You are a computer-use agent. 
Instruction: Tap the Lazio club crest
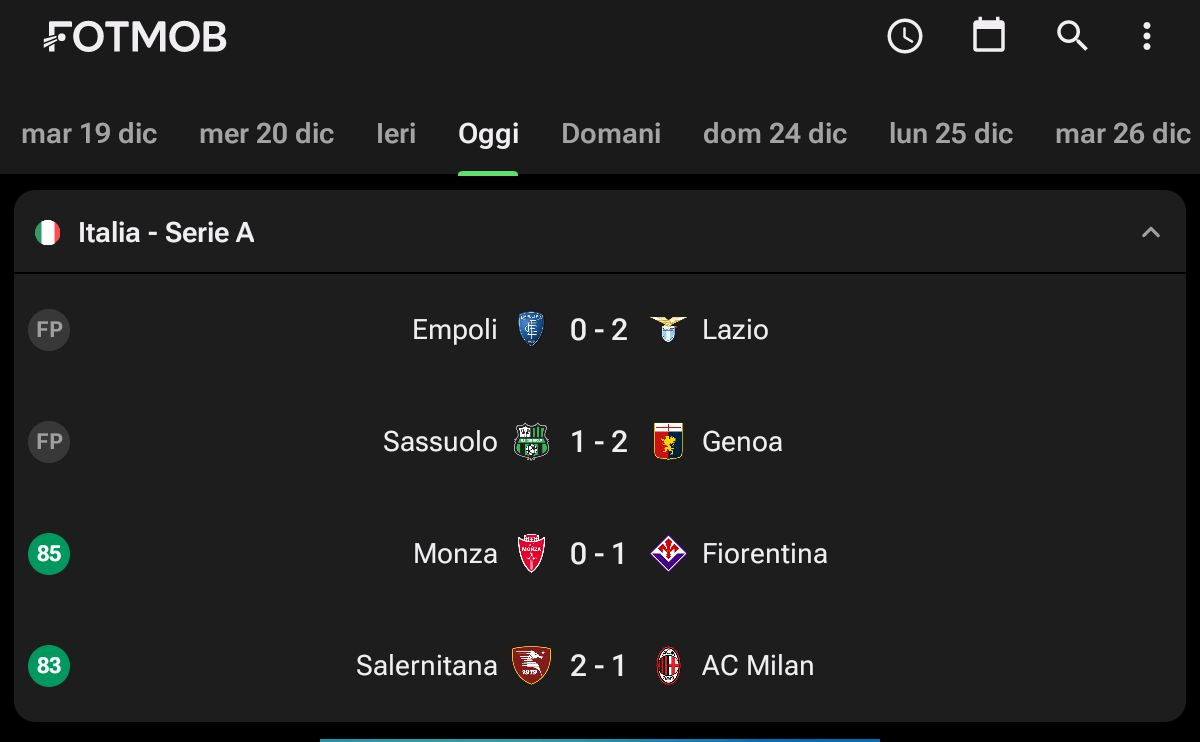668,329
